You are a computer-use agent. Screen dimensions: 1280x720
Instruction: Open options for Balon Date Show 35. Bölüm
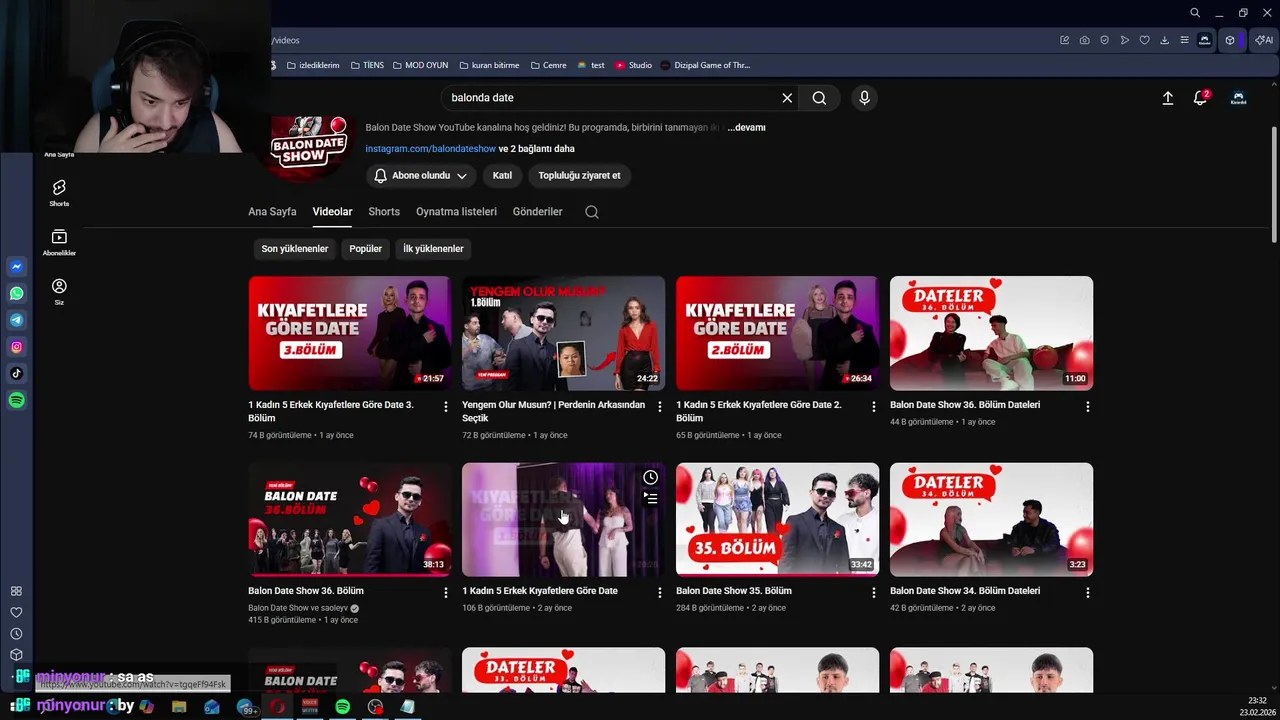873,592
